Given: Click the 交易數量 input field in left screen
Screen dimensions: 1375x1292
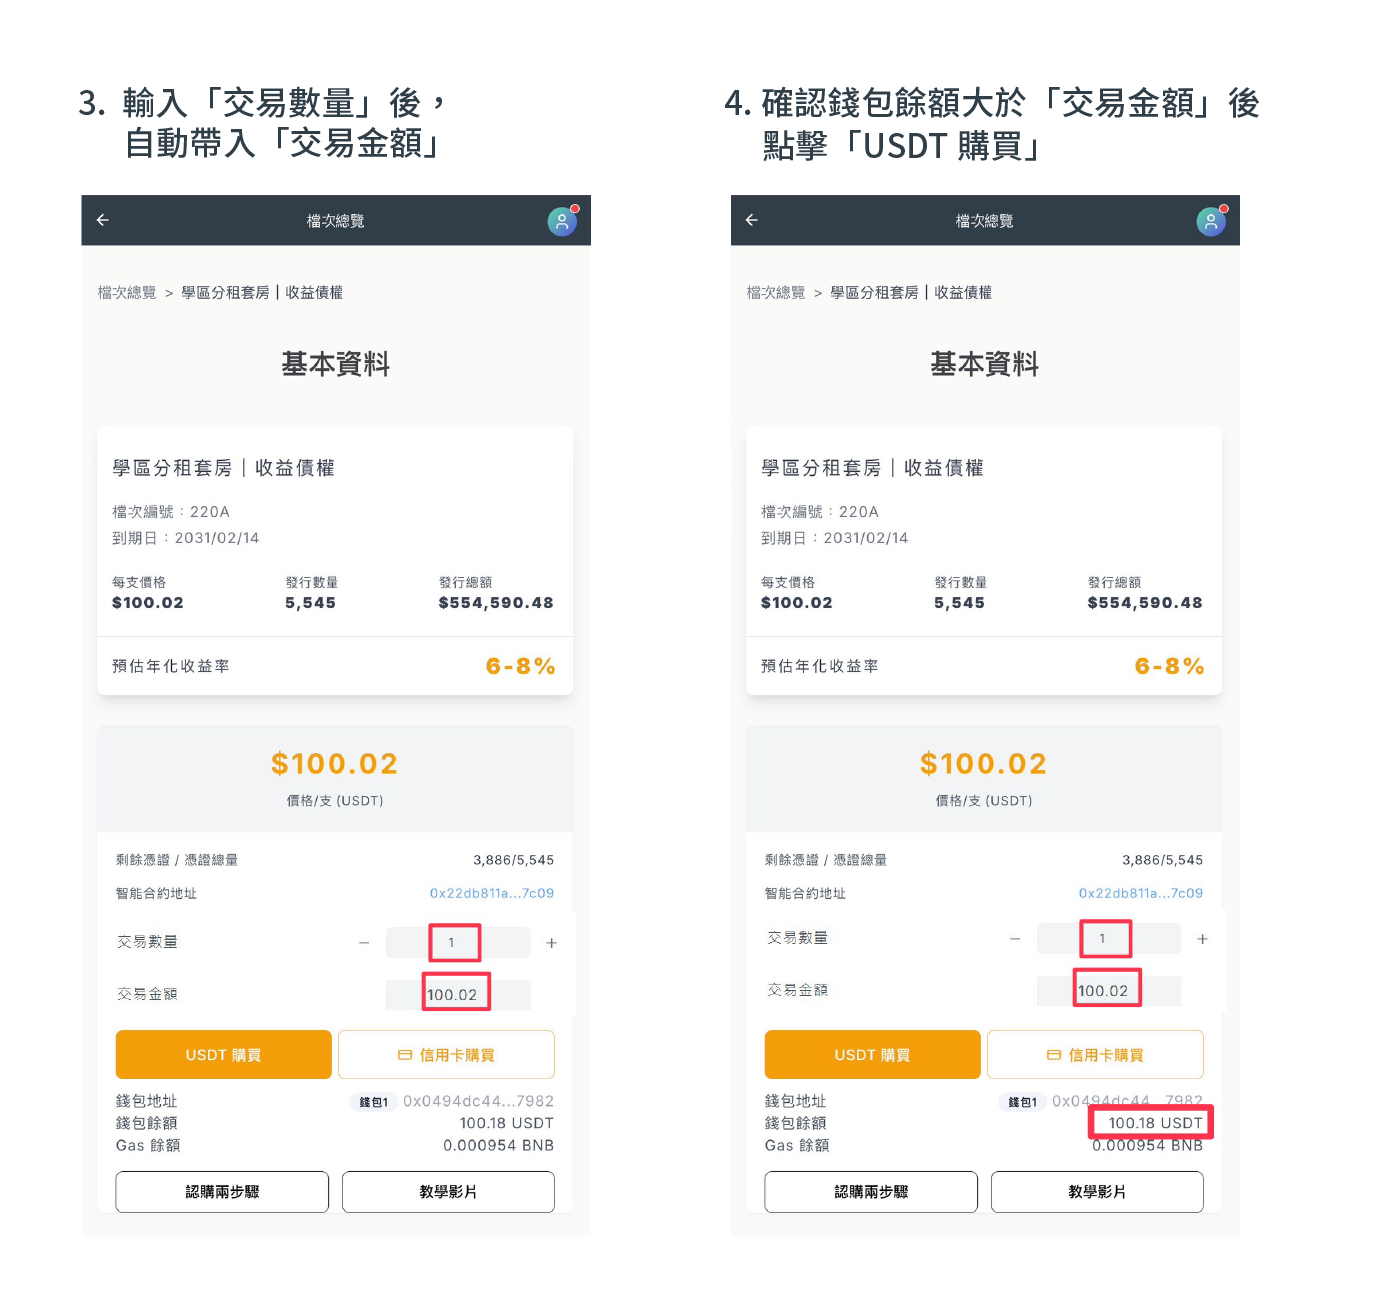Looking at the screenshot, I should click(456, 942).
